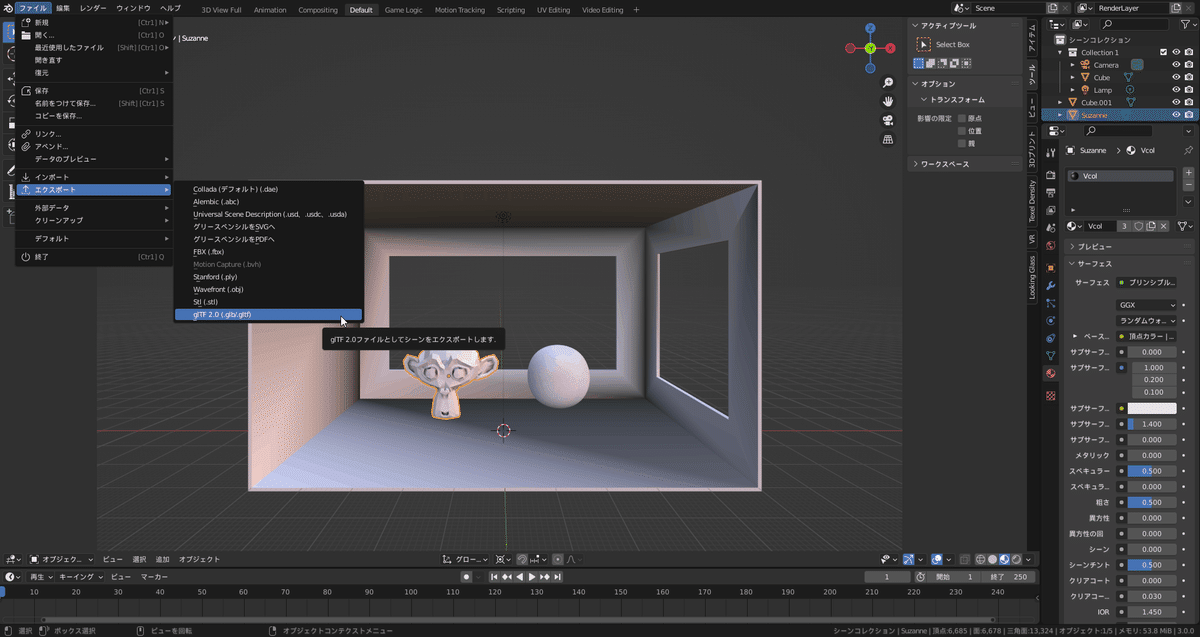Pin the properties editor with pin icon

(1187, 150)
